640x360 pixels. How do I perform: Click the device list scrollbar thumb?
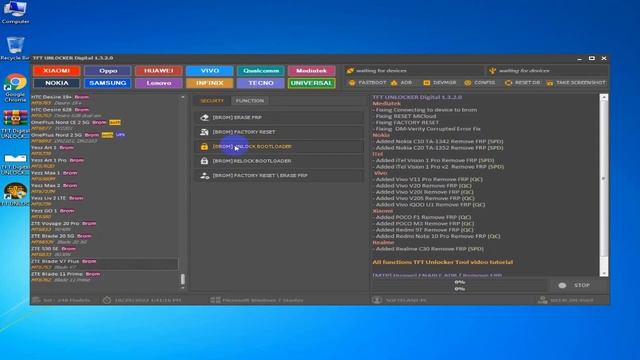point(182,279)
